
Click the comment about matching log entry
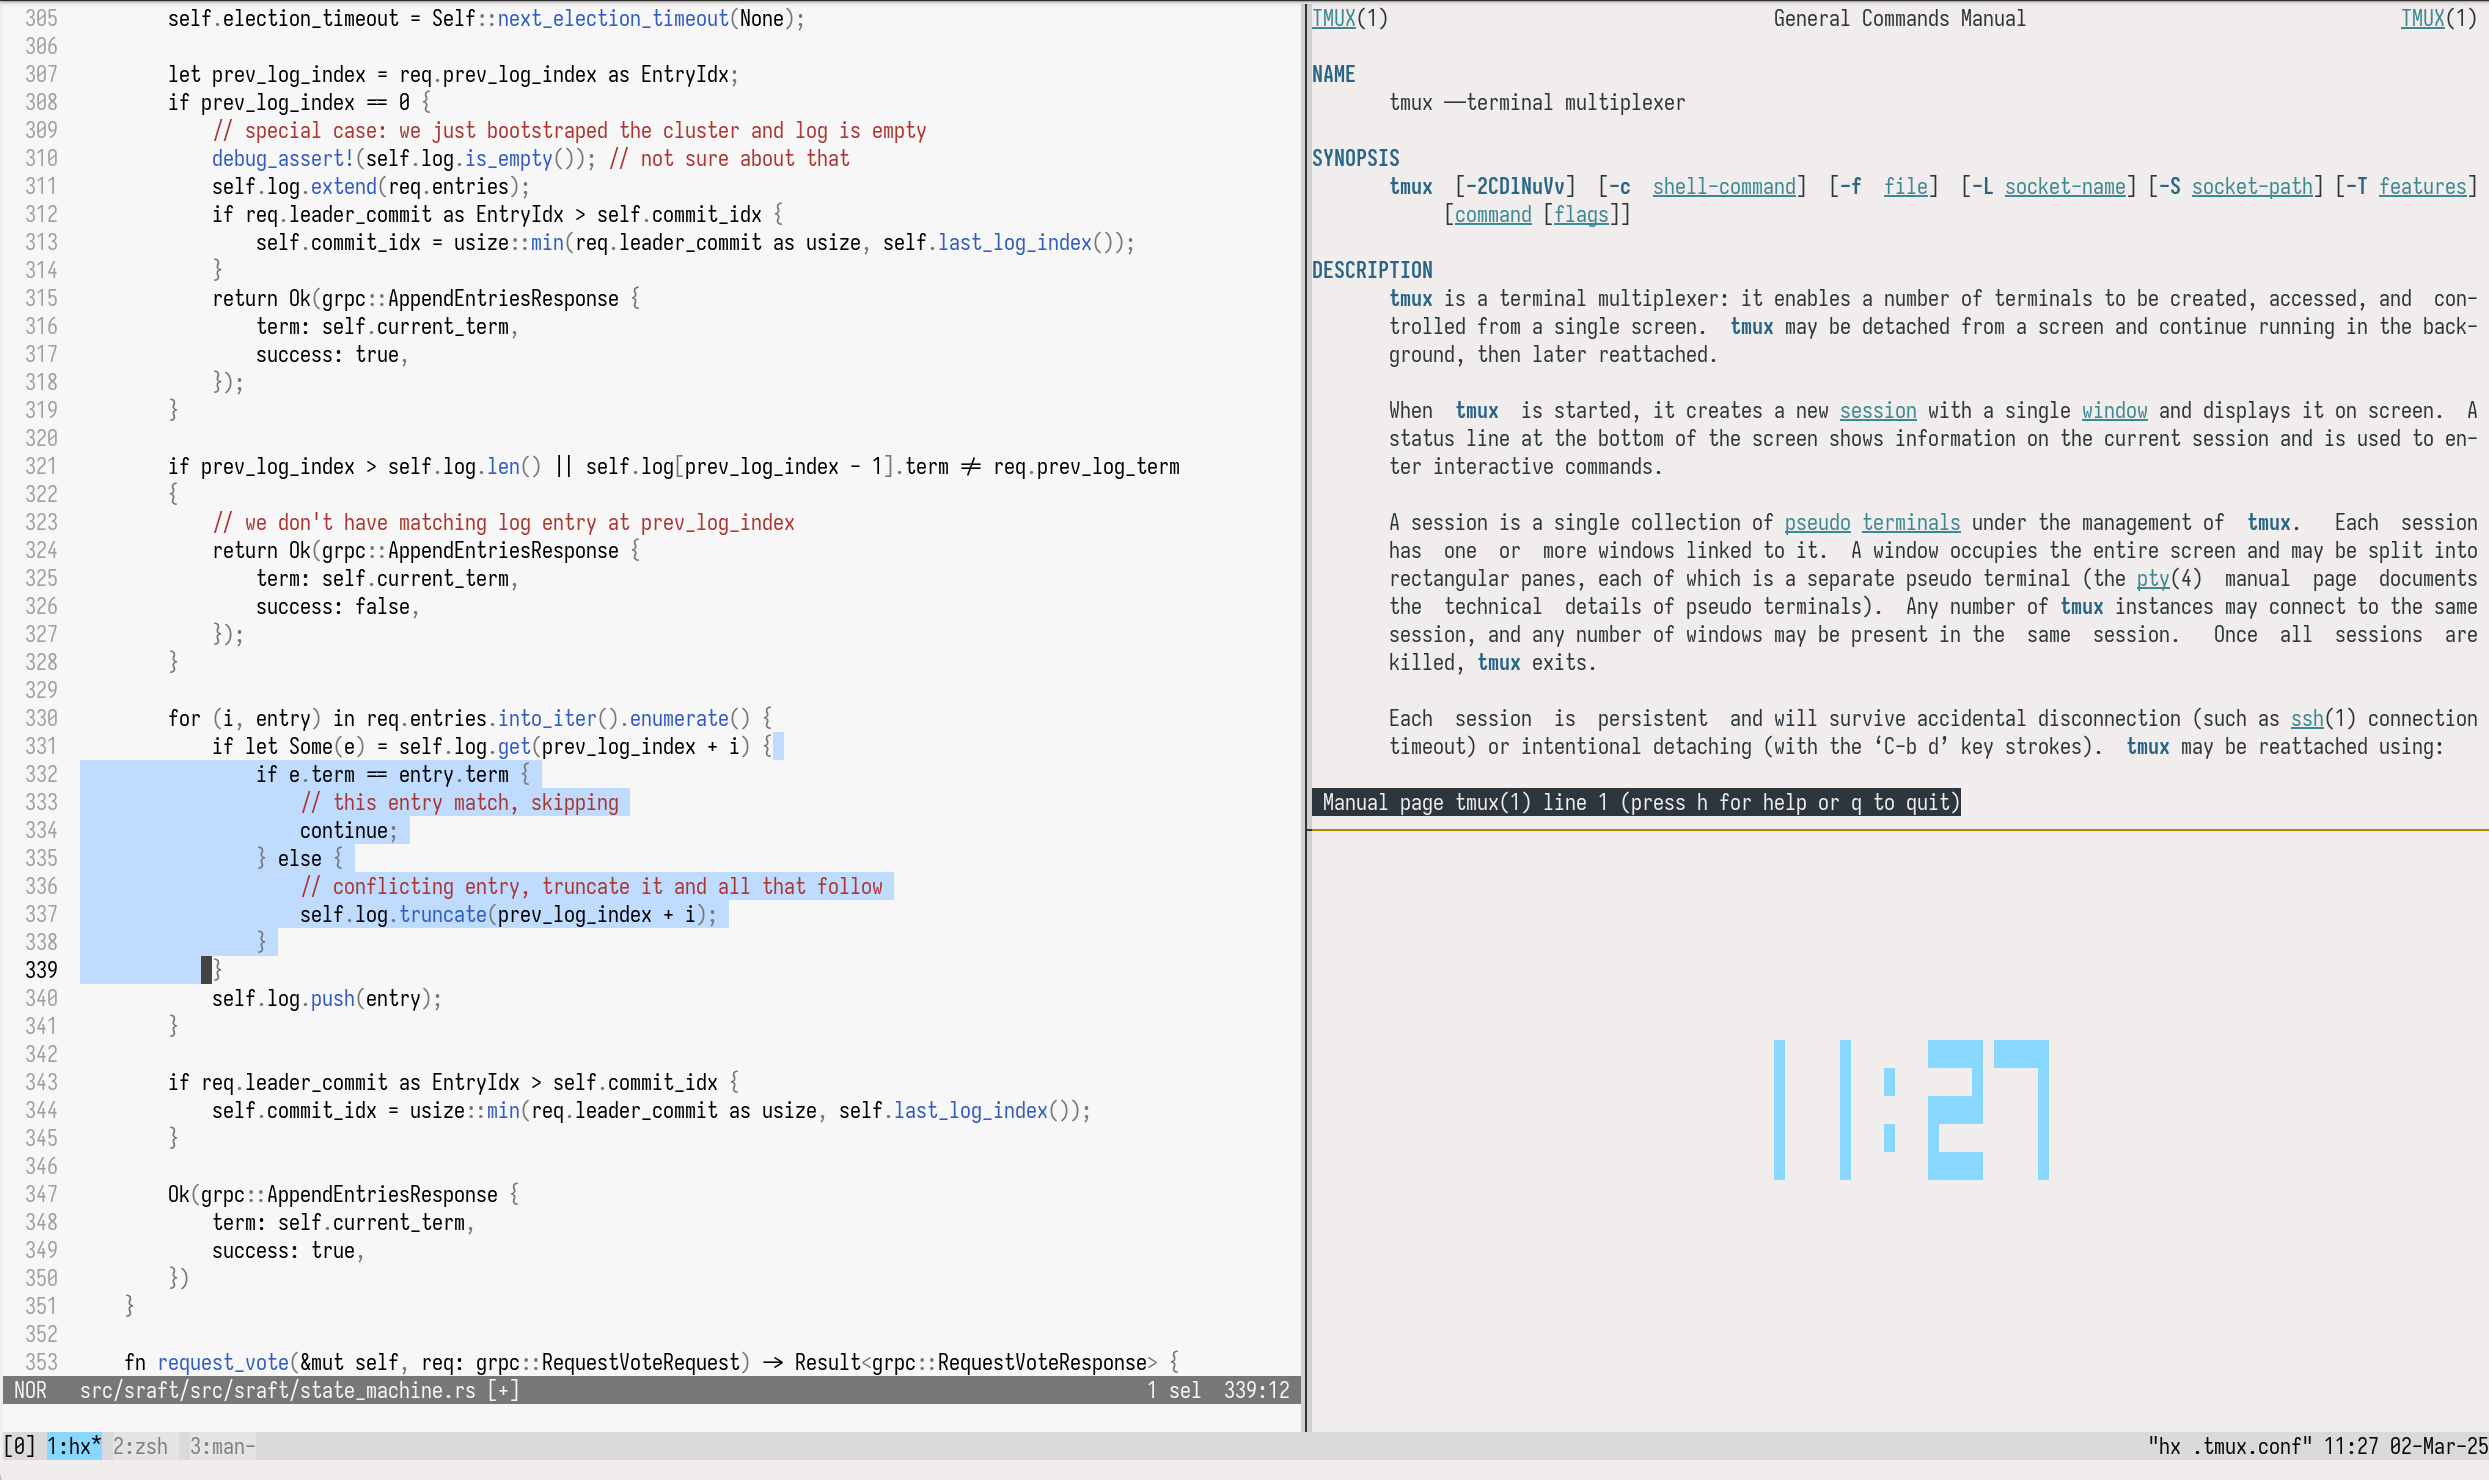click(x=503, y=522)
